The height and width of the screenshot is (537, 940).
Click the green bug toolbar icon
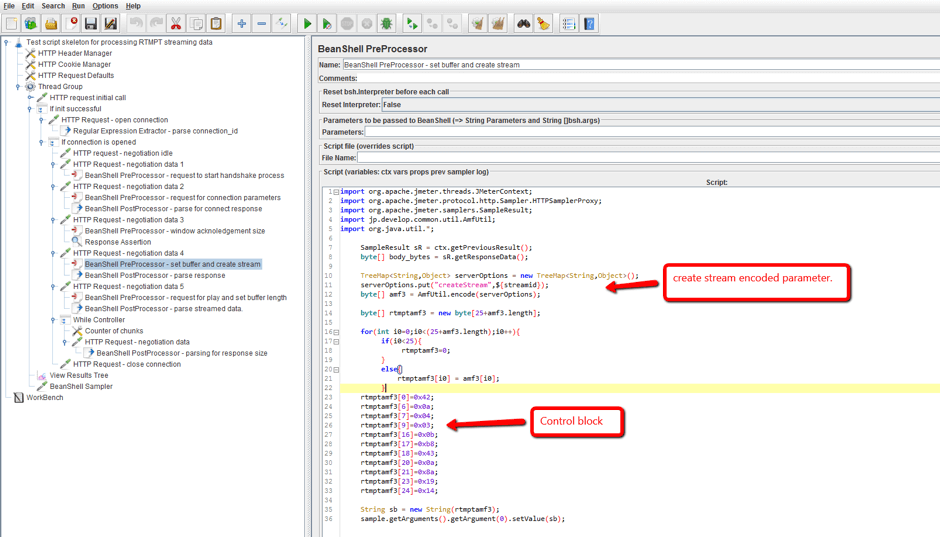pos(387,24)
